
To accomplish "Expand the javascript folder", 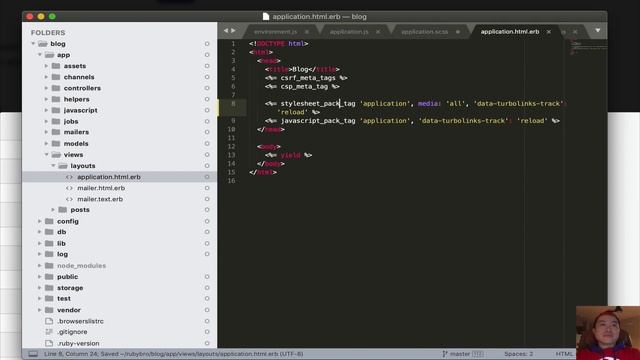I will [x=46, y=110].
